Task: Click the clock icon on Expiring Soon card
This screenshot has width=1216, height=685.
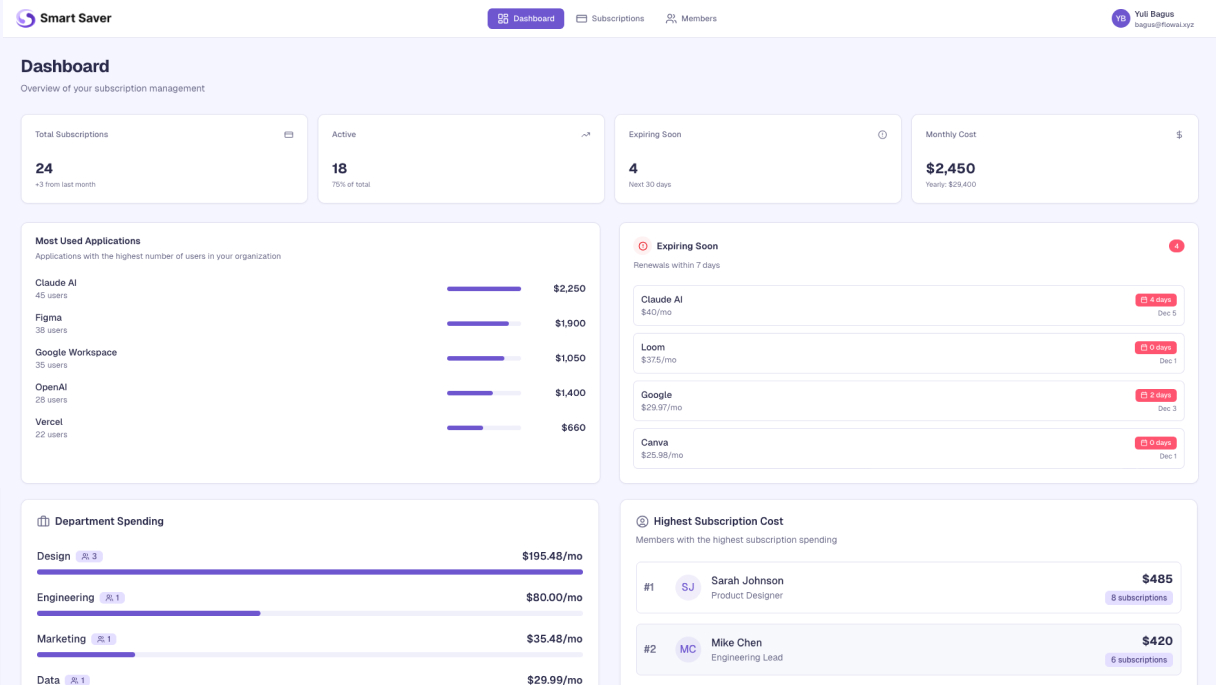Action: (x=882, y=134)
